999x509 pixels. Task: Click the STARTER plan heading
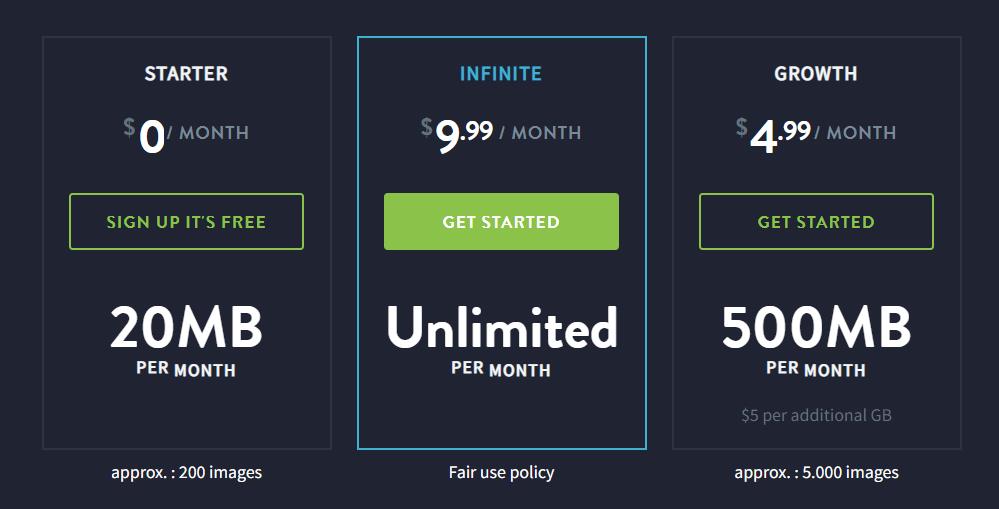pos(186,74)
